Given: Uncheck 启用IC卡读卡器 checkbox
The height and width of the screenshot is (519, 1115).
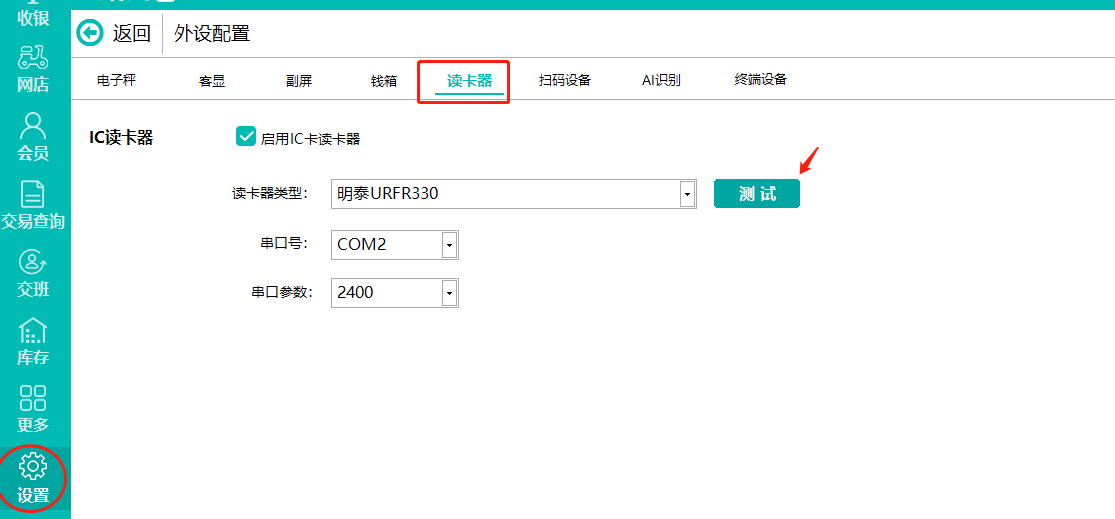Looking at the screenshot, I should (x=246, y=137).
